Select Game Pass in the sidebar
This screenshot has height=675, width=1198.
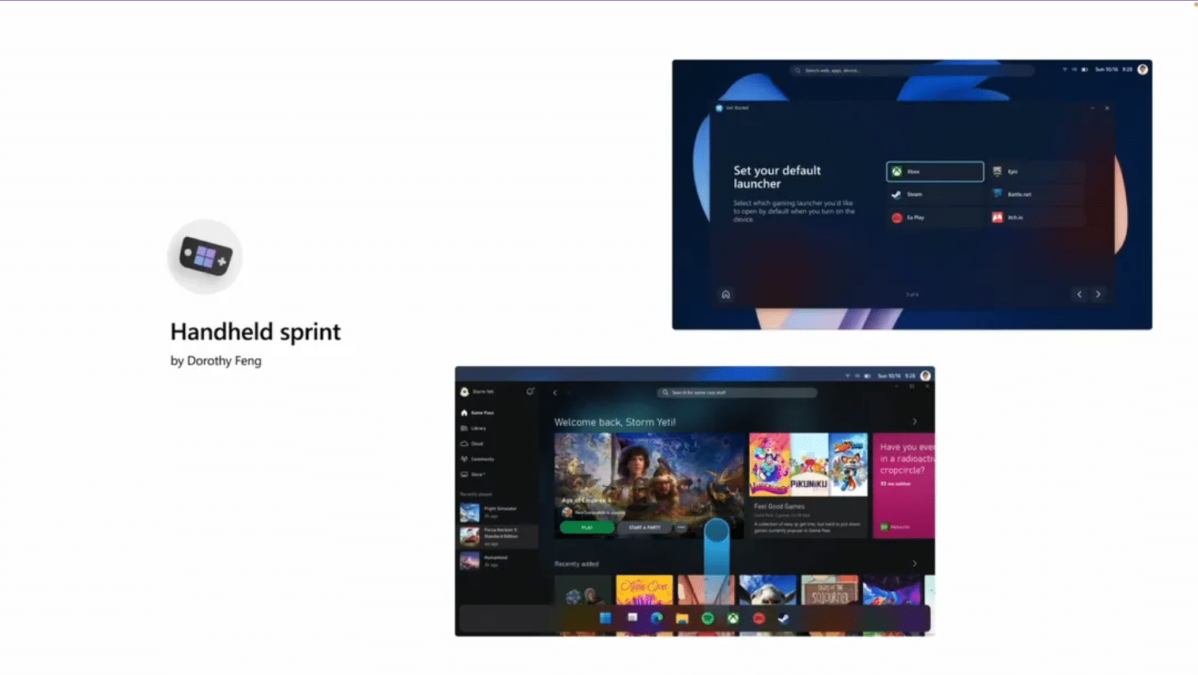481,413
